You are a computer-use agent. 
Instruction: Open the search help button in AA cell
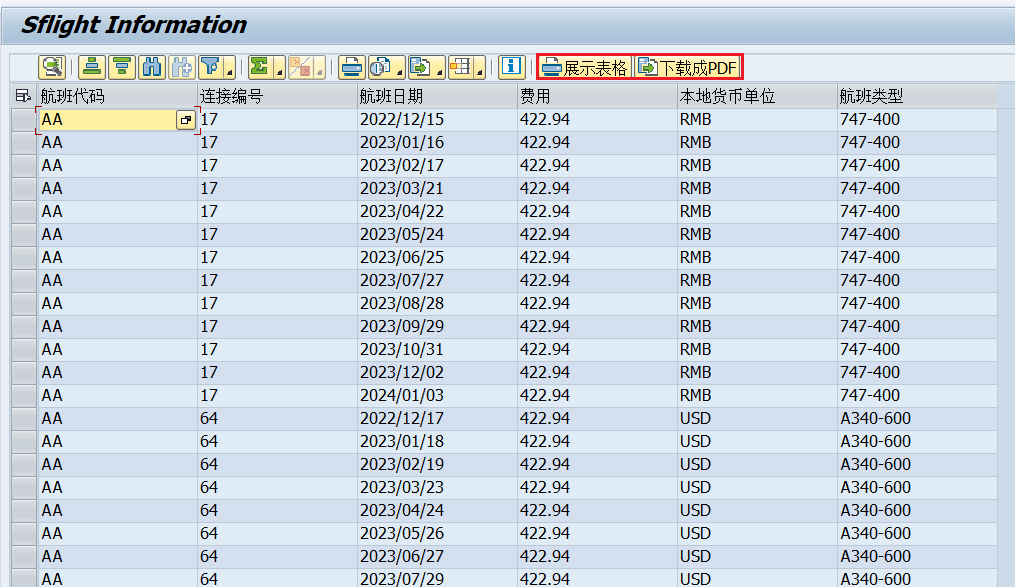[185, 120]
